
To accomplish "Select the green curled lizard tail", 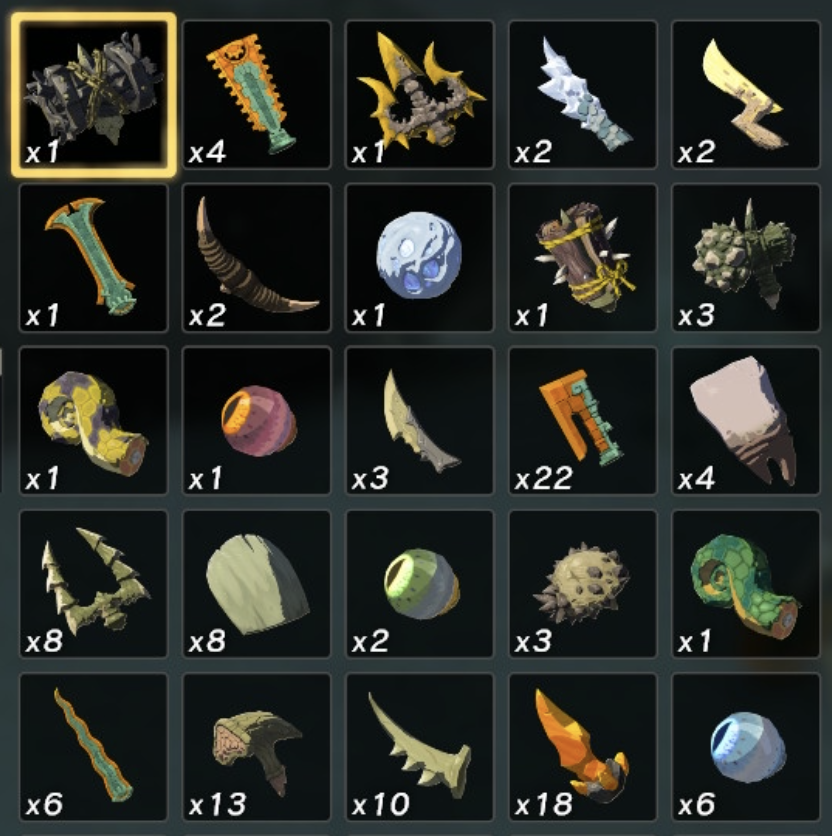I will [x=746, y=584].
